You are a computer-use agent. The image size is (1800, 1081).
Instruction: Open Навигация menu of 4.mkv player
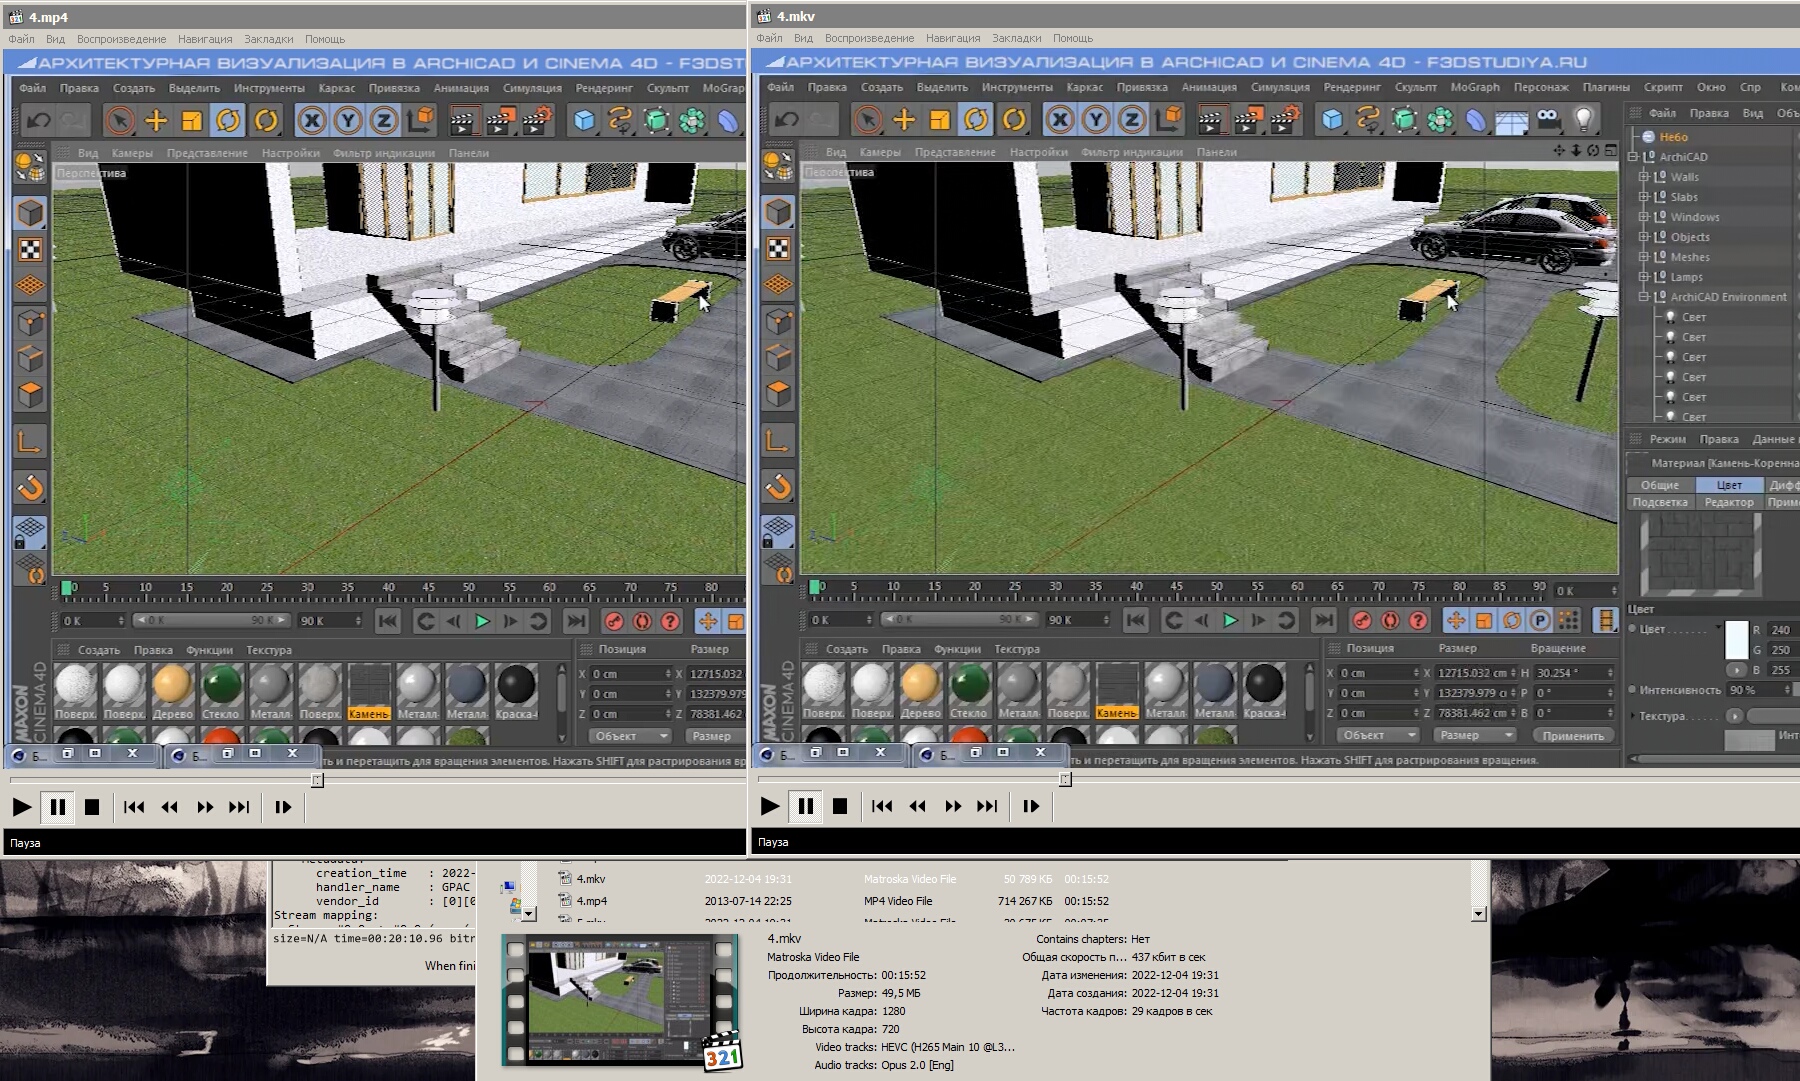(x=953, y=38)
